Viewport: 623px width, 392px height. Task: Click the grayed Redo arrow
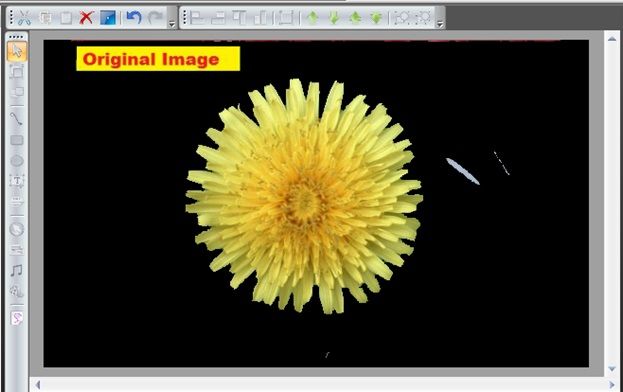click(x=155, y=17)
